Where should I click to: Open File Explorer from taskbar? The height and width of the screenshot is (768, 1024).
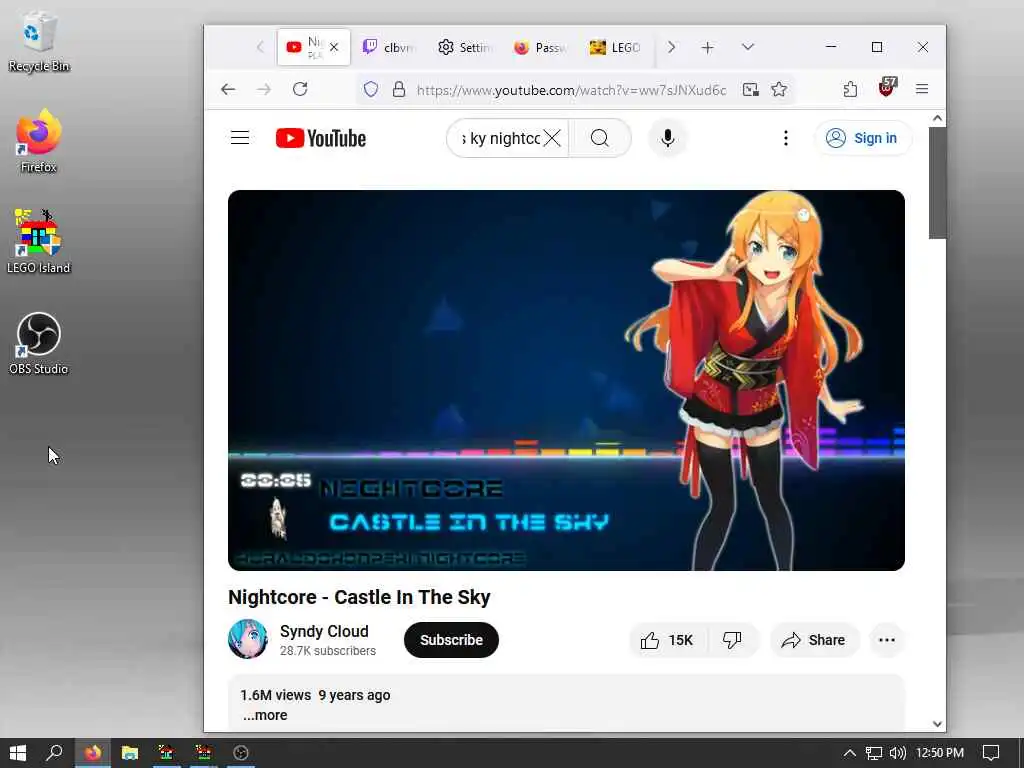(x=130, y=753)
